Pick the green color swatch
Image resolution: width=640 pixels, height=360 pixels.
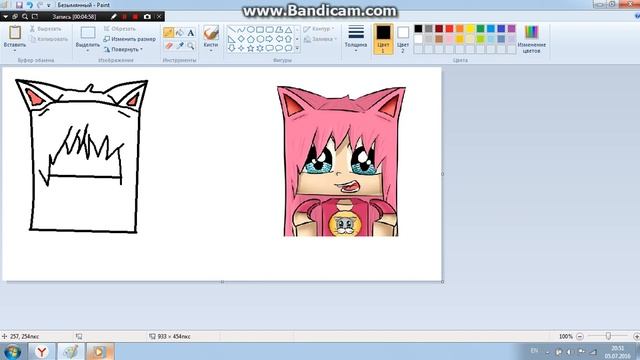coord(480,29)
